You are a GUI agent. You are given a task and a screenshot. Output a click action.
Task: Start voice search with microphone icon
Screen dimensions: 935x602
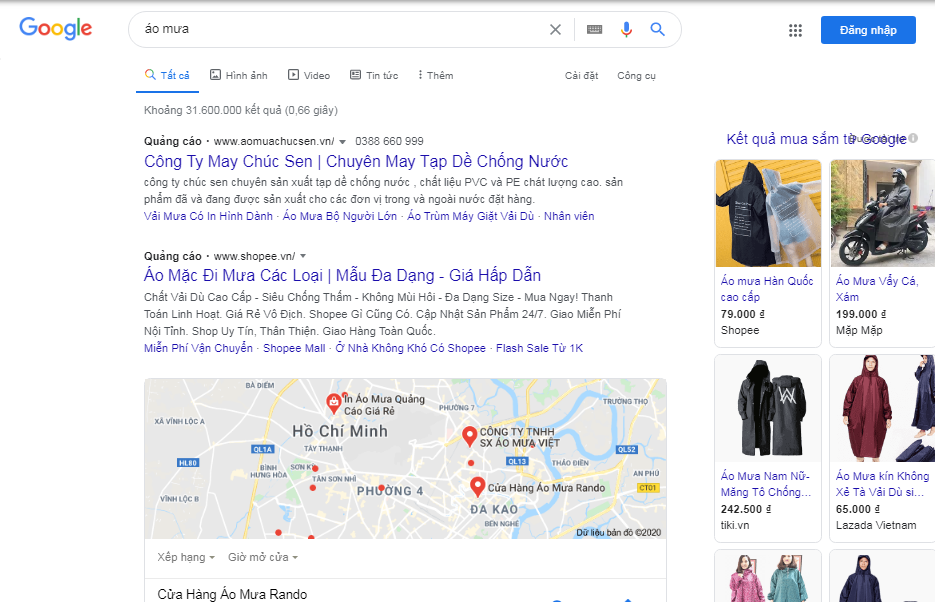tap(626, 29)
